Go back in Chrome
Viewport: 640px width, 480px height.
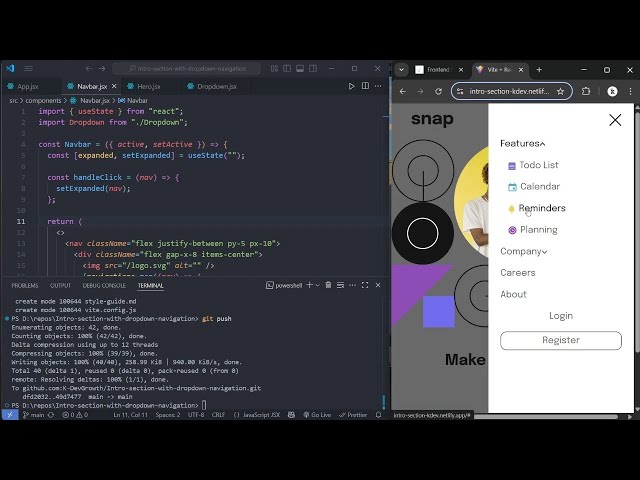point(403,91)
